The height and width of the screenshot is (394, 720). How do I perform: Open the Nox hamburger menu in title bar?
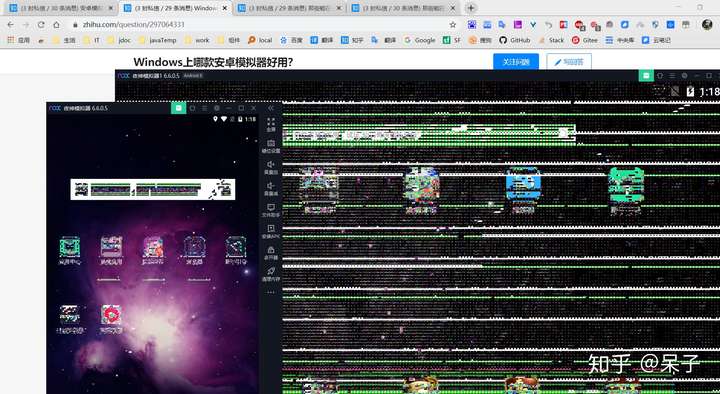(205, 108)
